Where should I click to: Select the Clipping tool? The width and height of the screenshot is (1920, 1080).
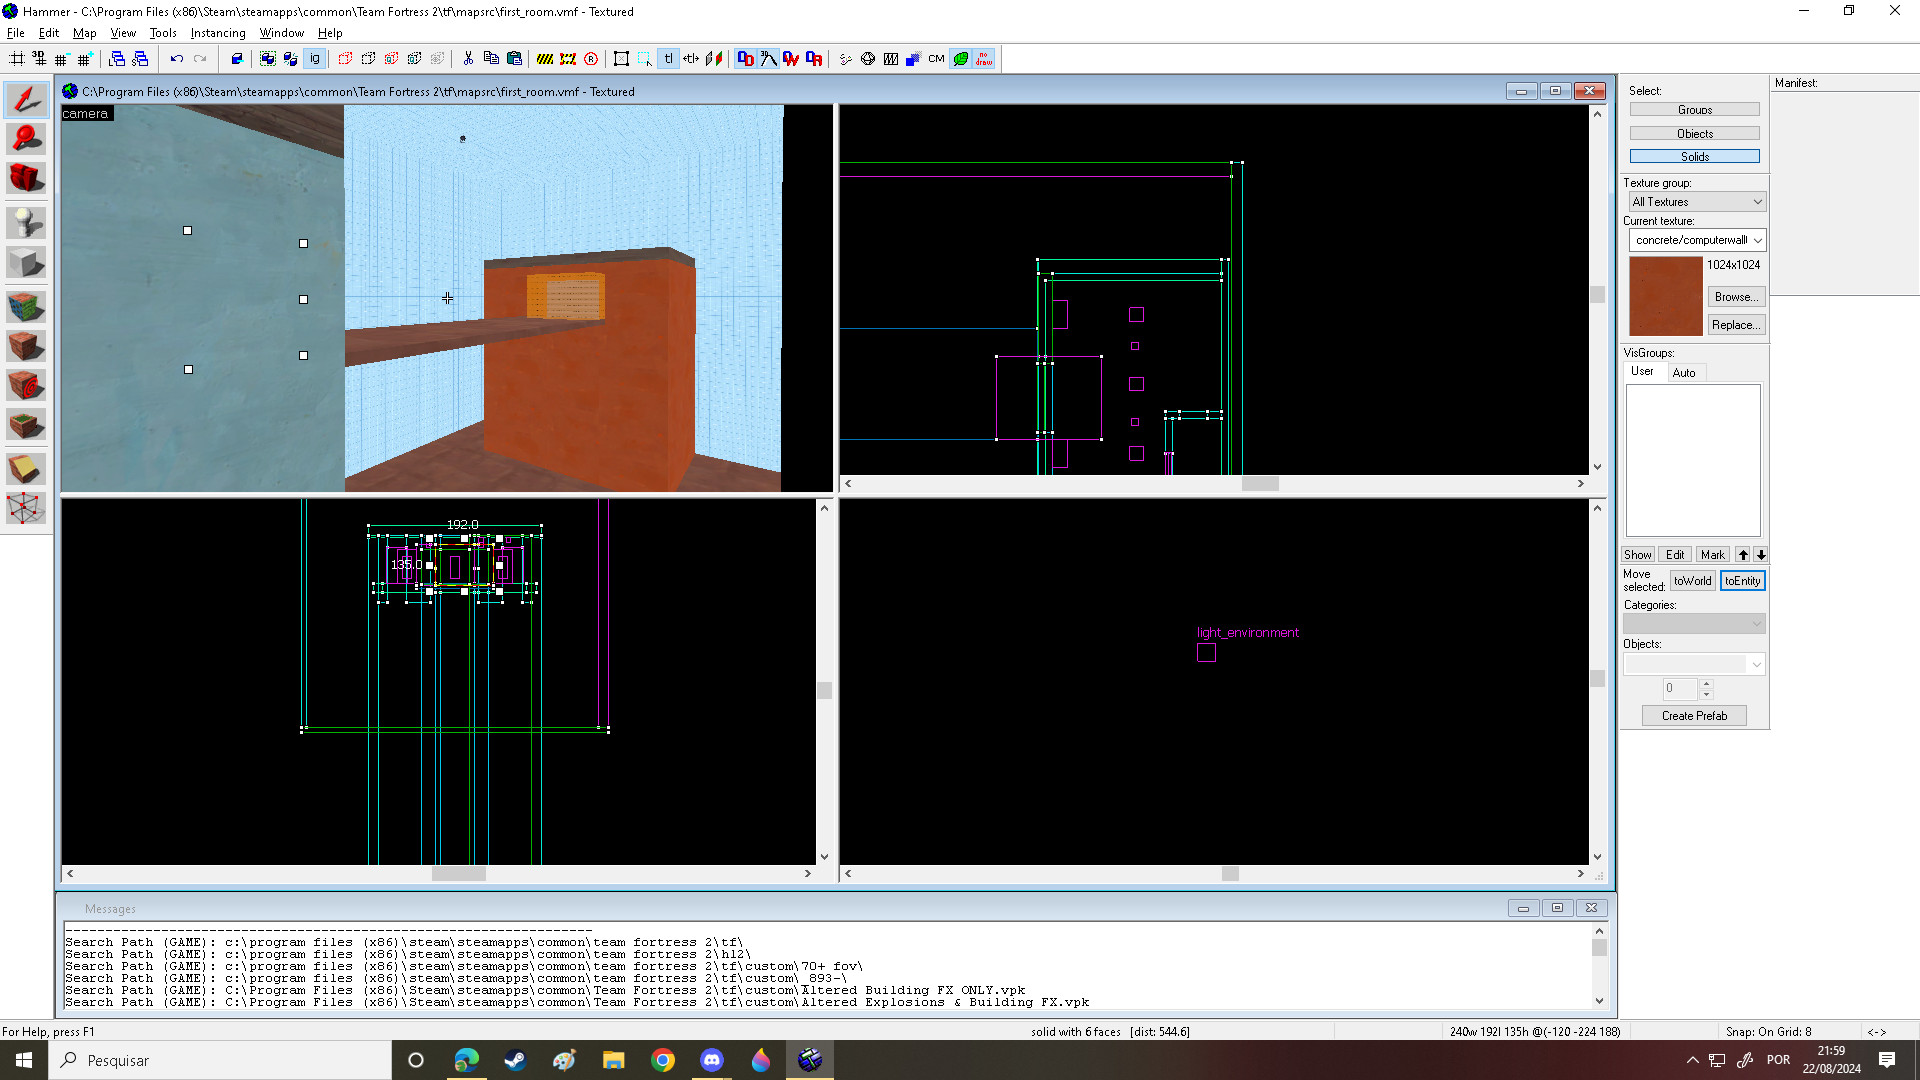click(x=26, y=468)
